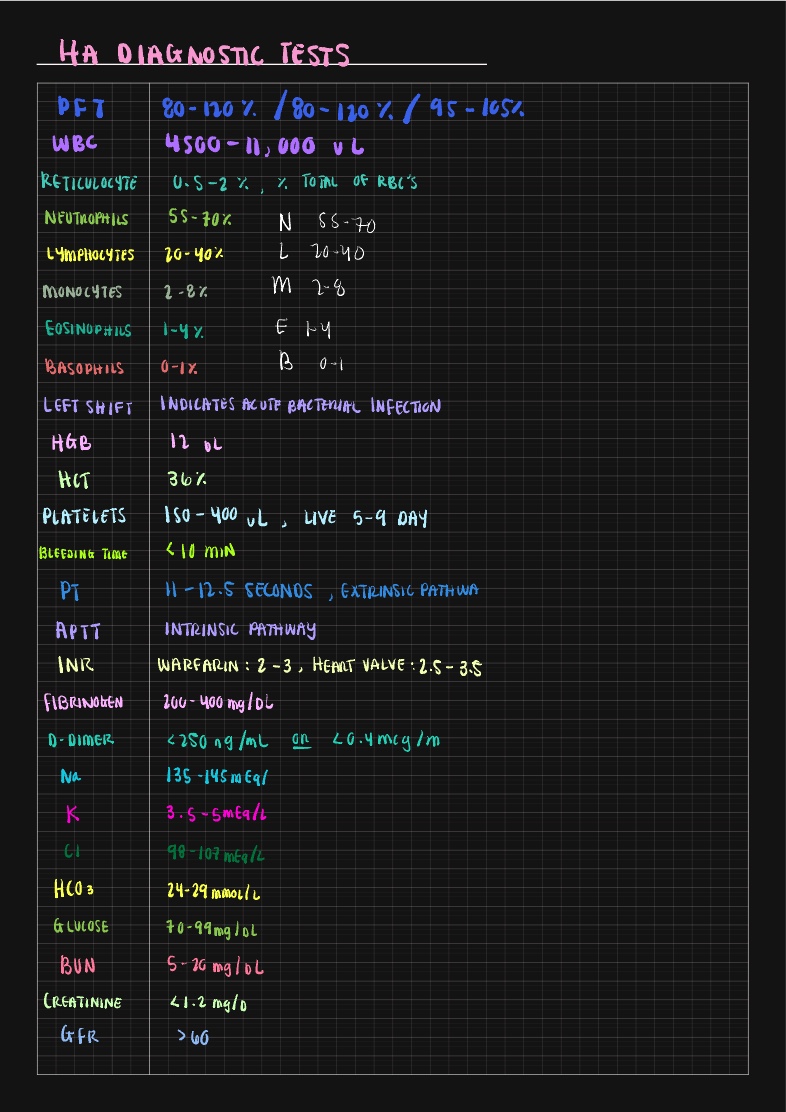This screenshot has height=1112, width=786.
Task: Click the text '% TOTAL OF RBC'S'
Action: [x=347, y=182]
